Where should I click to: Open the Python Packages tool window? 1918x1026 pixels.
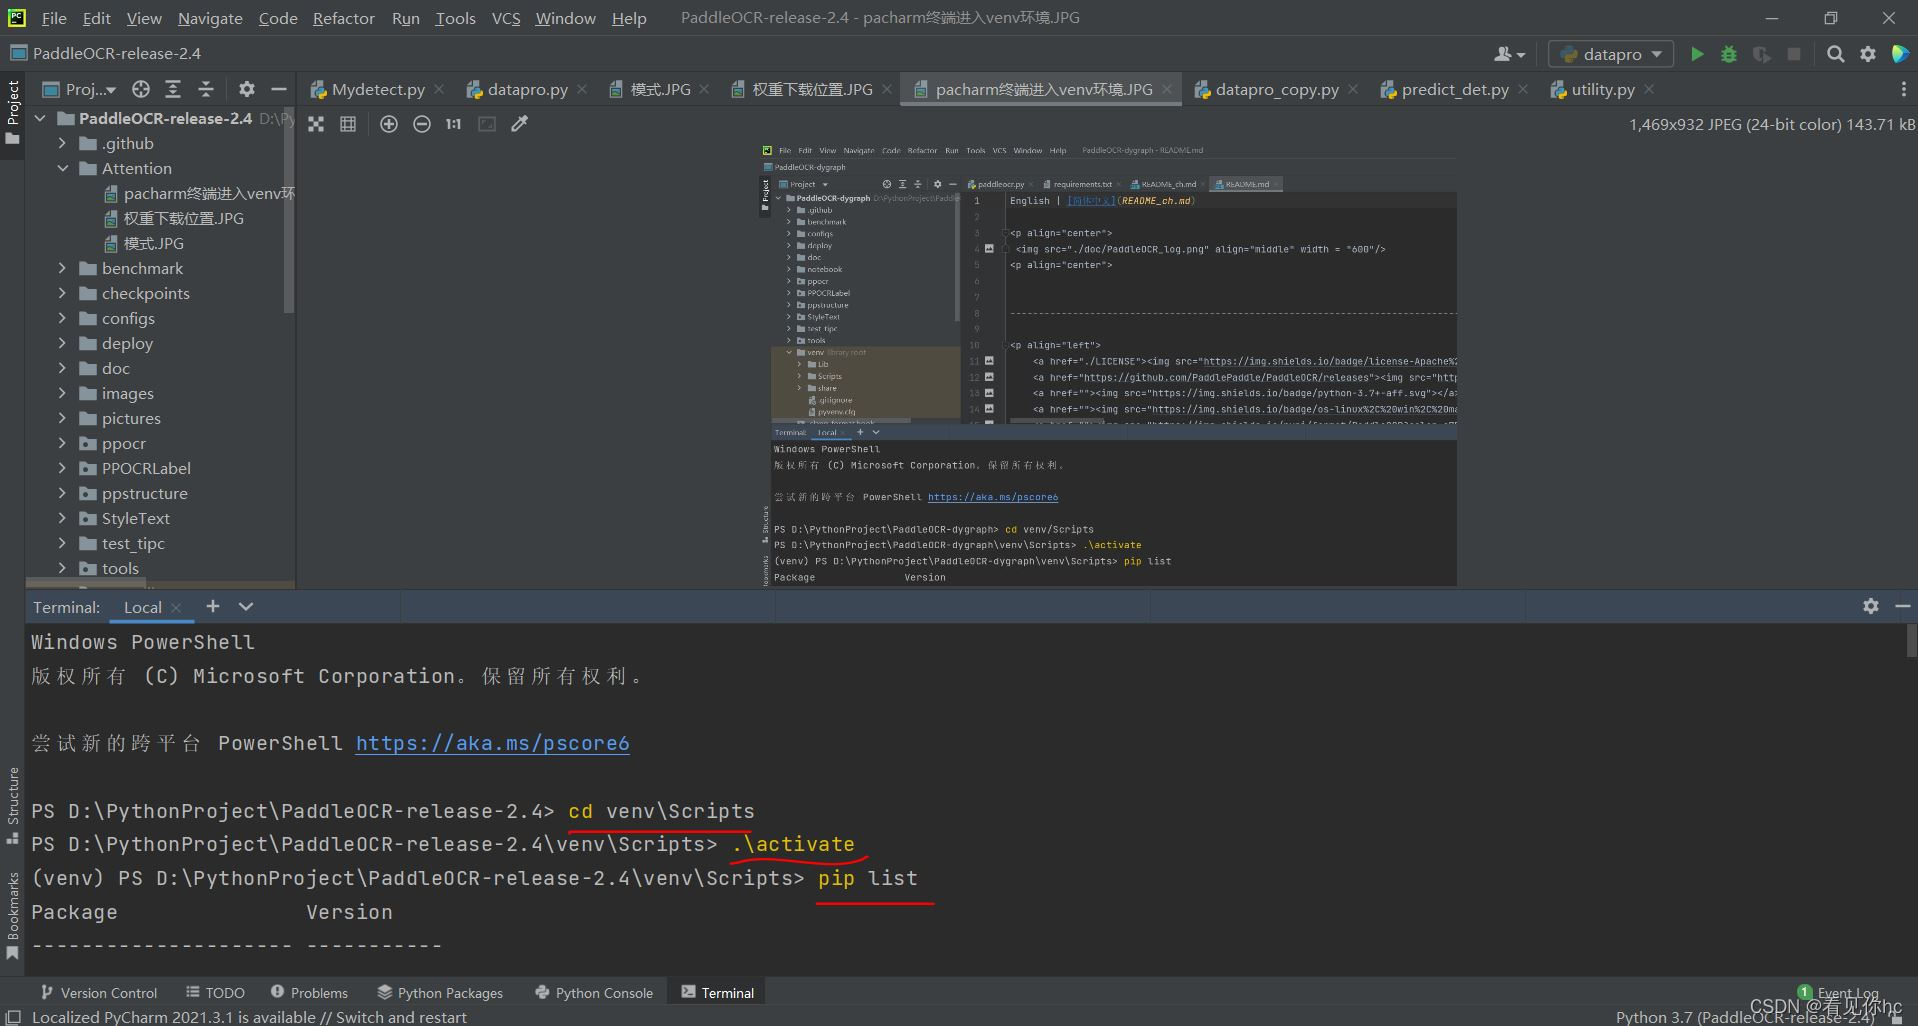pos(440,993)
